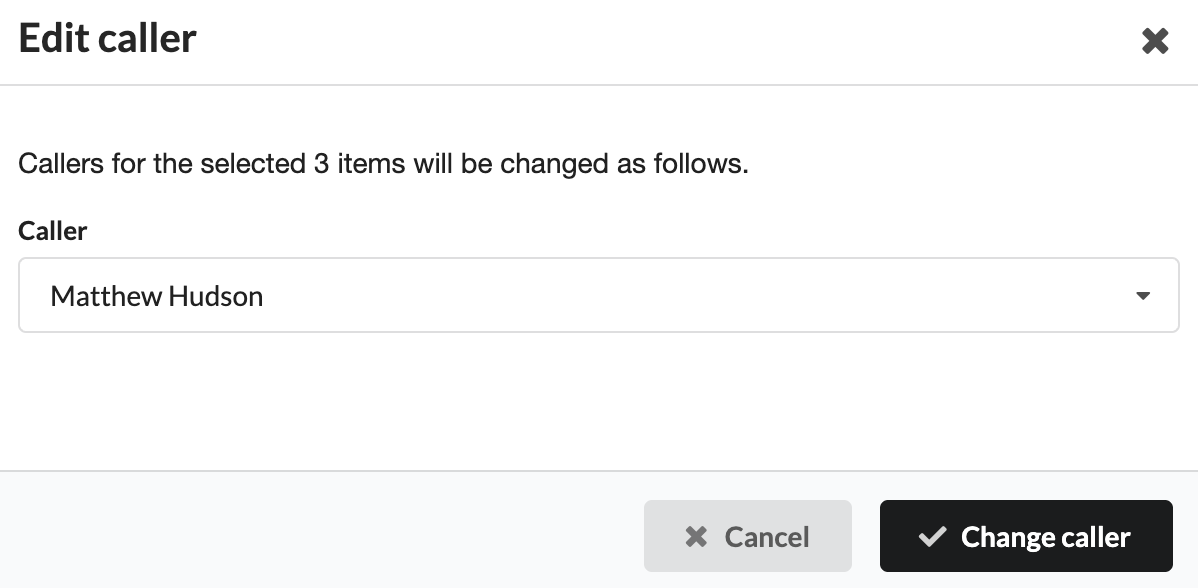The image size is (1198, 588).
Task: Open the Caller dropdown
Action: click(599, 295)
